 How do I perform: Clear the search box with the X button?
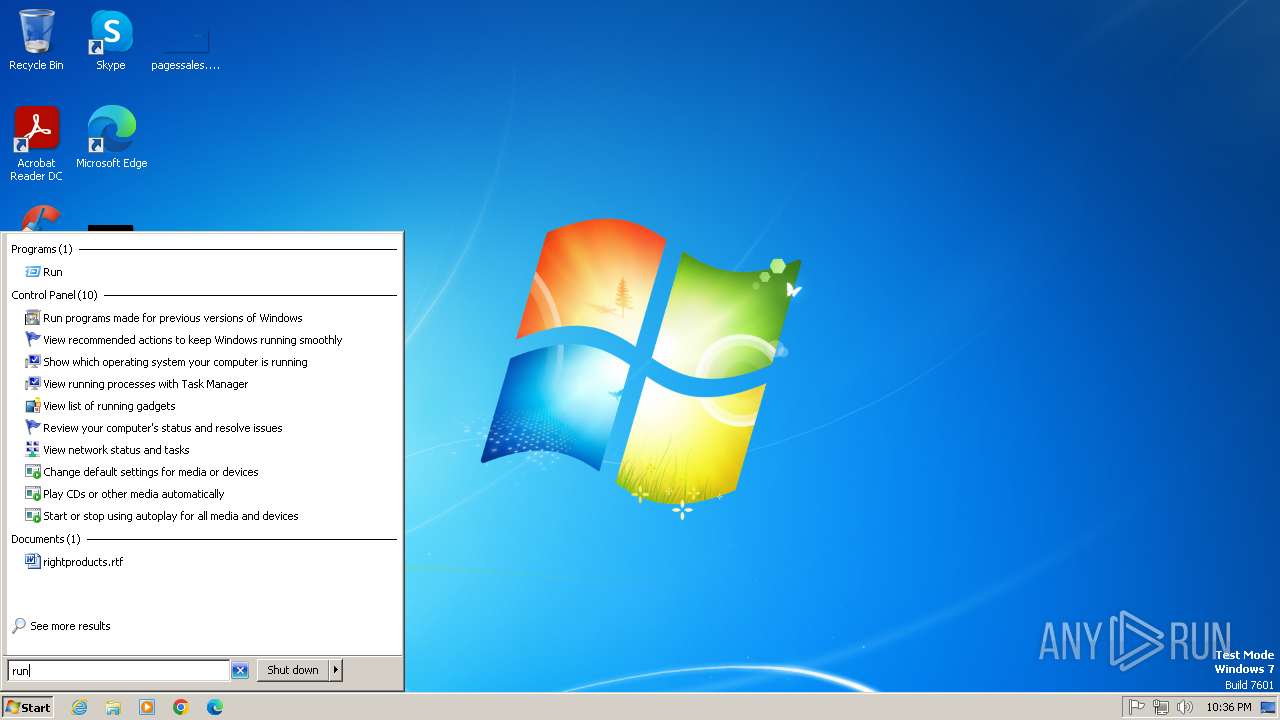pyautogui.click(x=240, y=671)
